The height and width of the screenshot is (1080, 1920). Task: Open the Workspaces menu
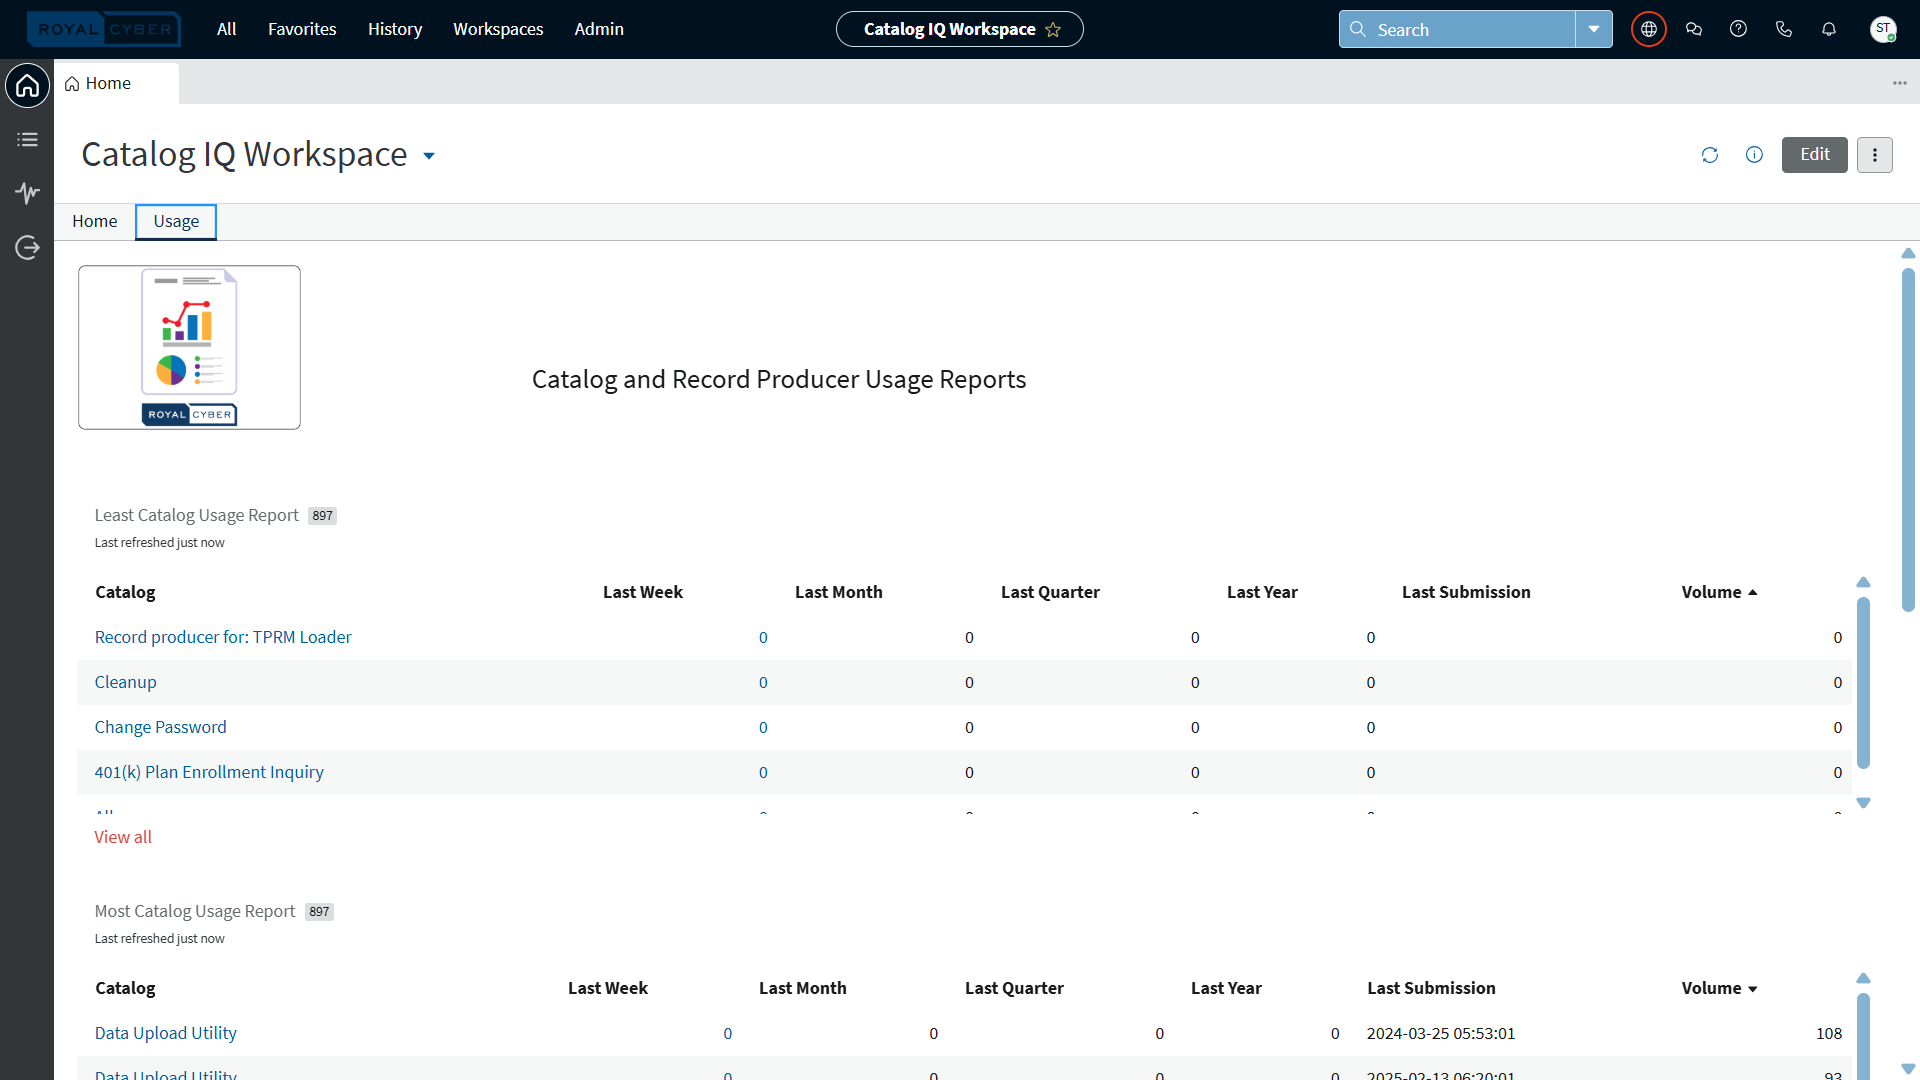(x=498, y=29)
